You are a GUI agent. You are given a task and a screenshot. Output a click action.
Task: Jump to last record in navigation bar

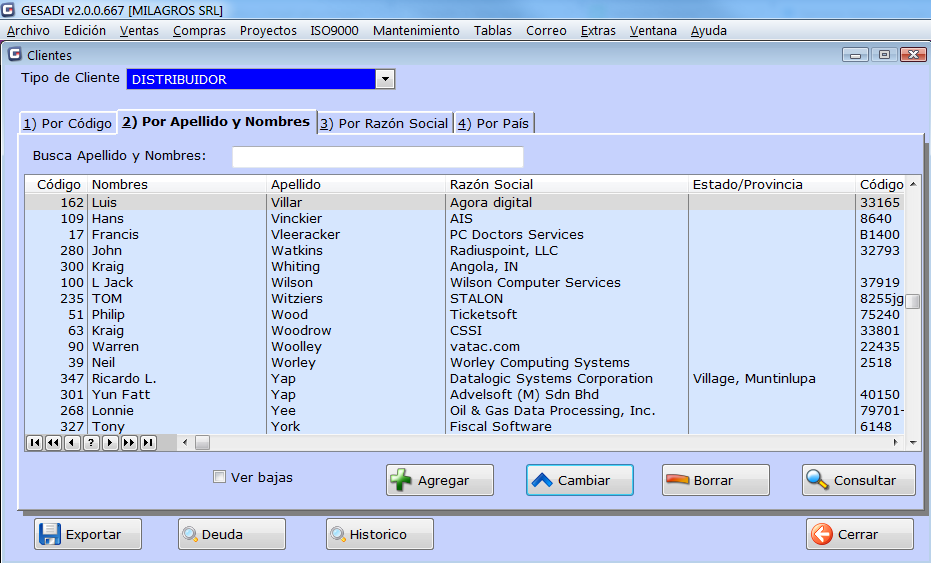[148, 443]
